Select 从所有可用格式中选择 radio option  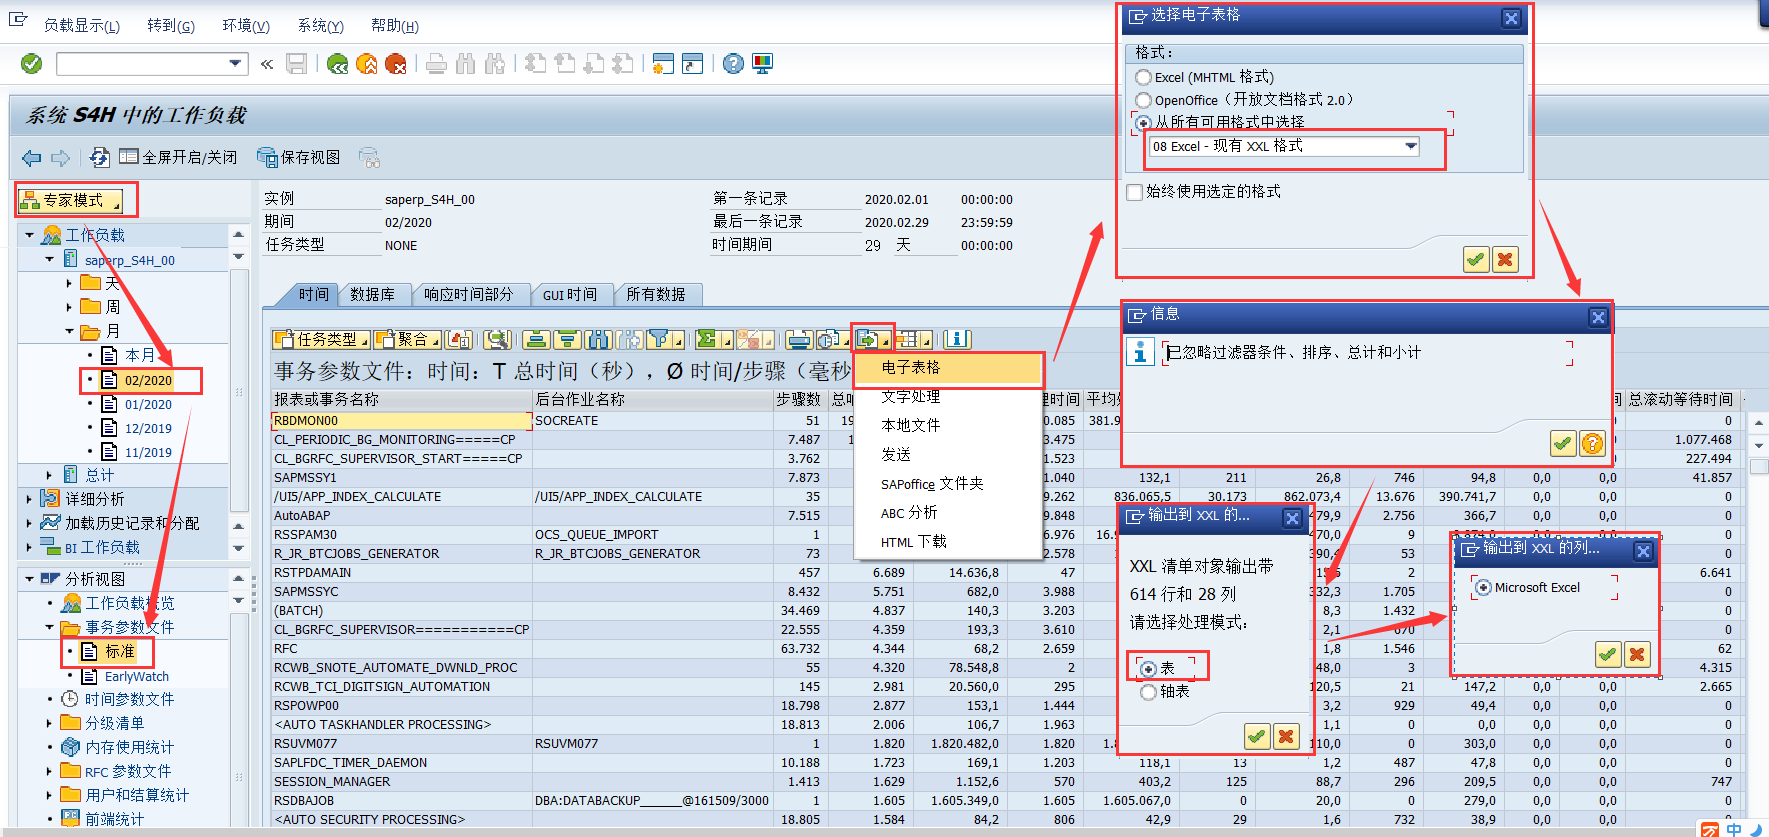(1143, 122)
